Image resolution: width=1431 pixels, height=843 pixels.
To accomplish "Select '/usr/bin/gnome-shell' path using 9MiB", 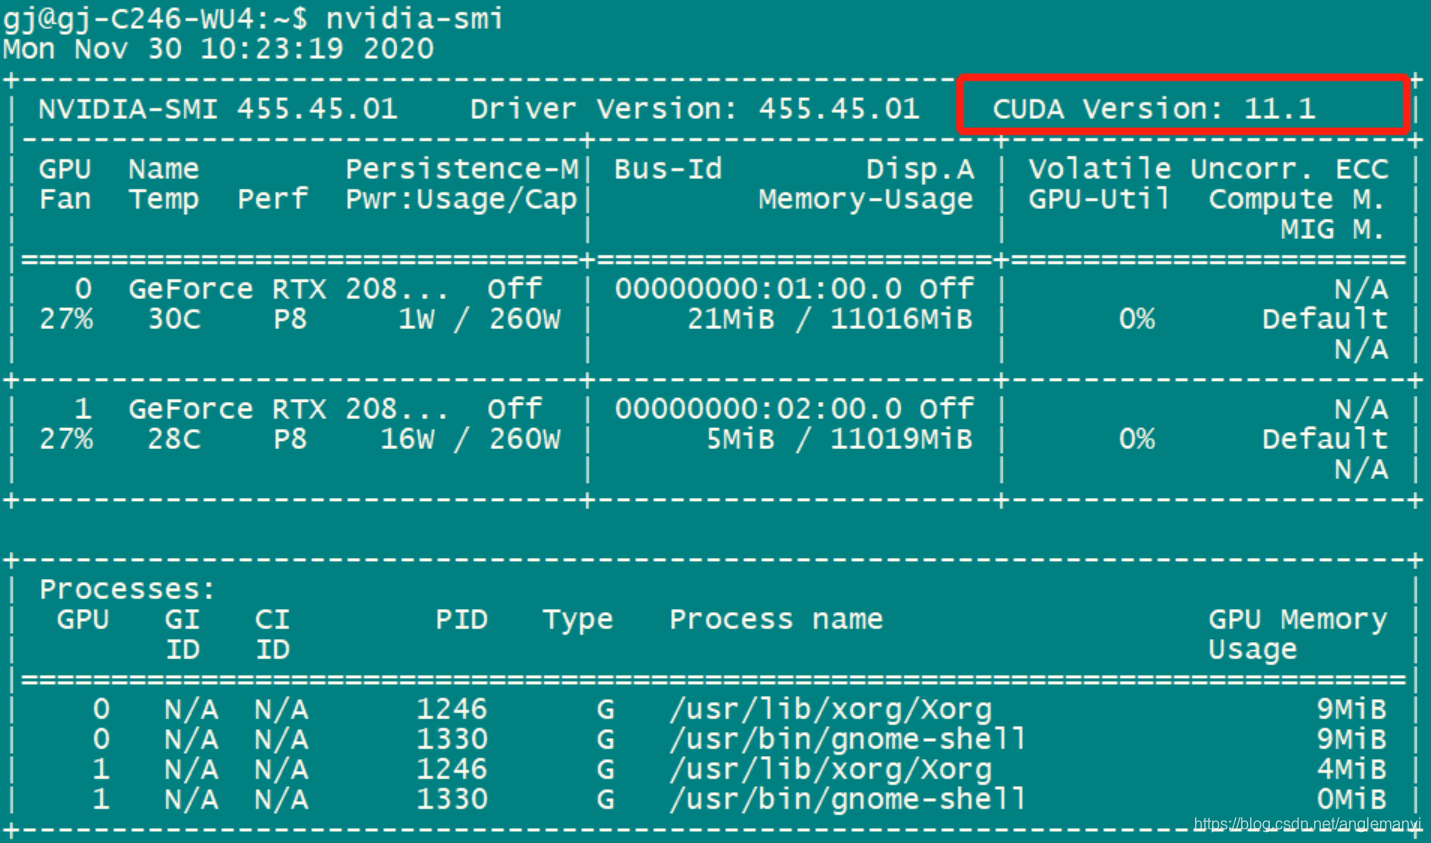I will (x=848, y=738).
